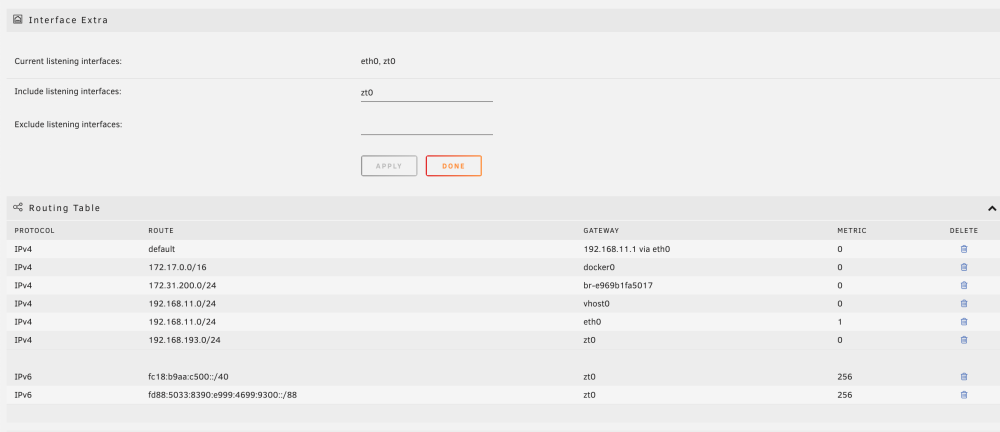The width and height of the screenshot is (1000, 432).
Task: Delete the 192.168.11.0/24 eth0 route
Action: pos(964,322)
